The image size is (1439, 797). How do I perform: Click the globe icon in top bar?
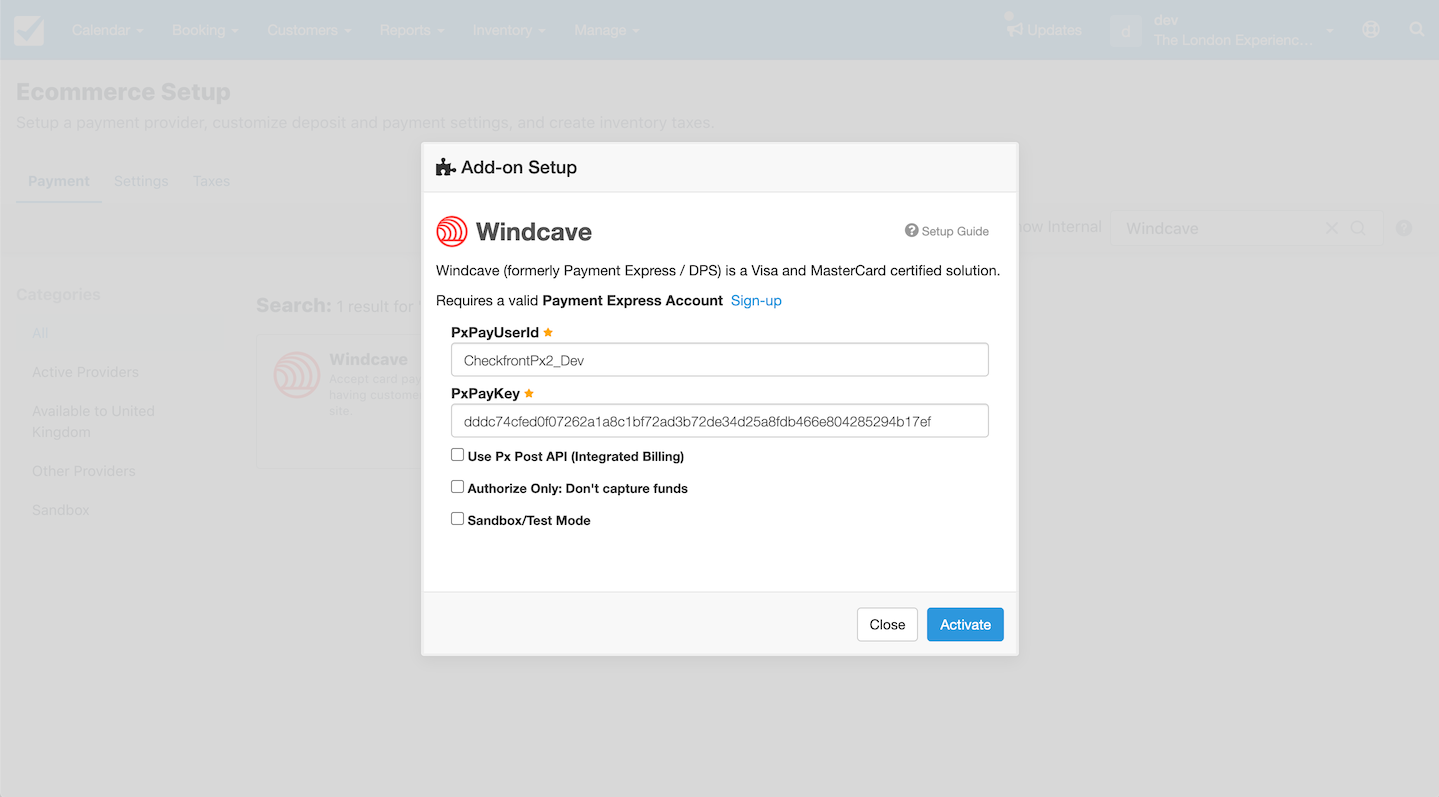(x=1371, y=30)
